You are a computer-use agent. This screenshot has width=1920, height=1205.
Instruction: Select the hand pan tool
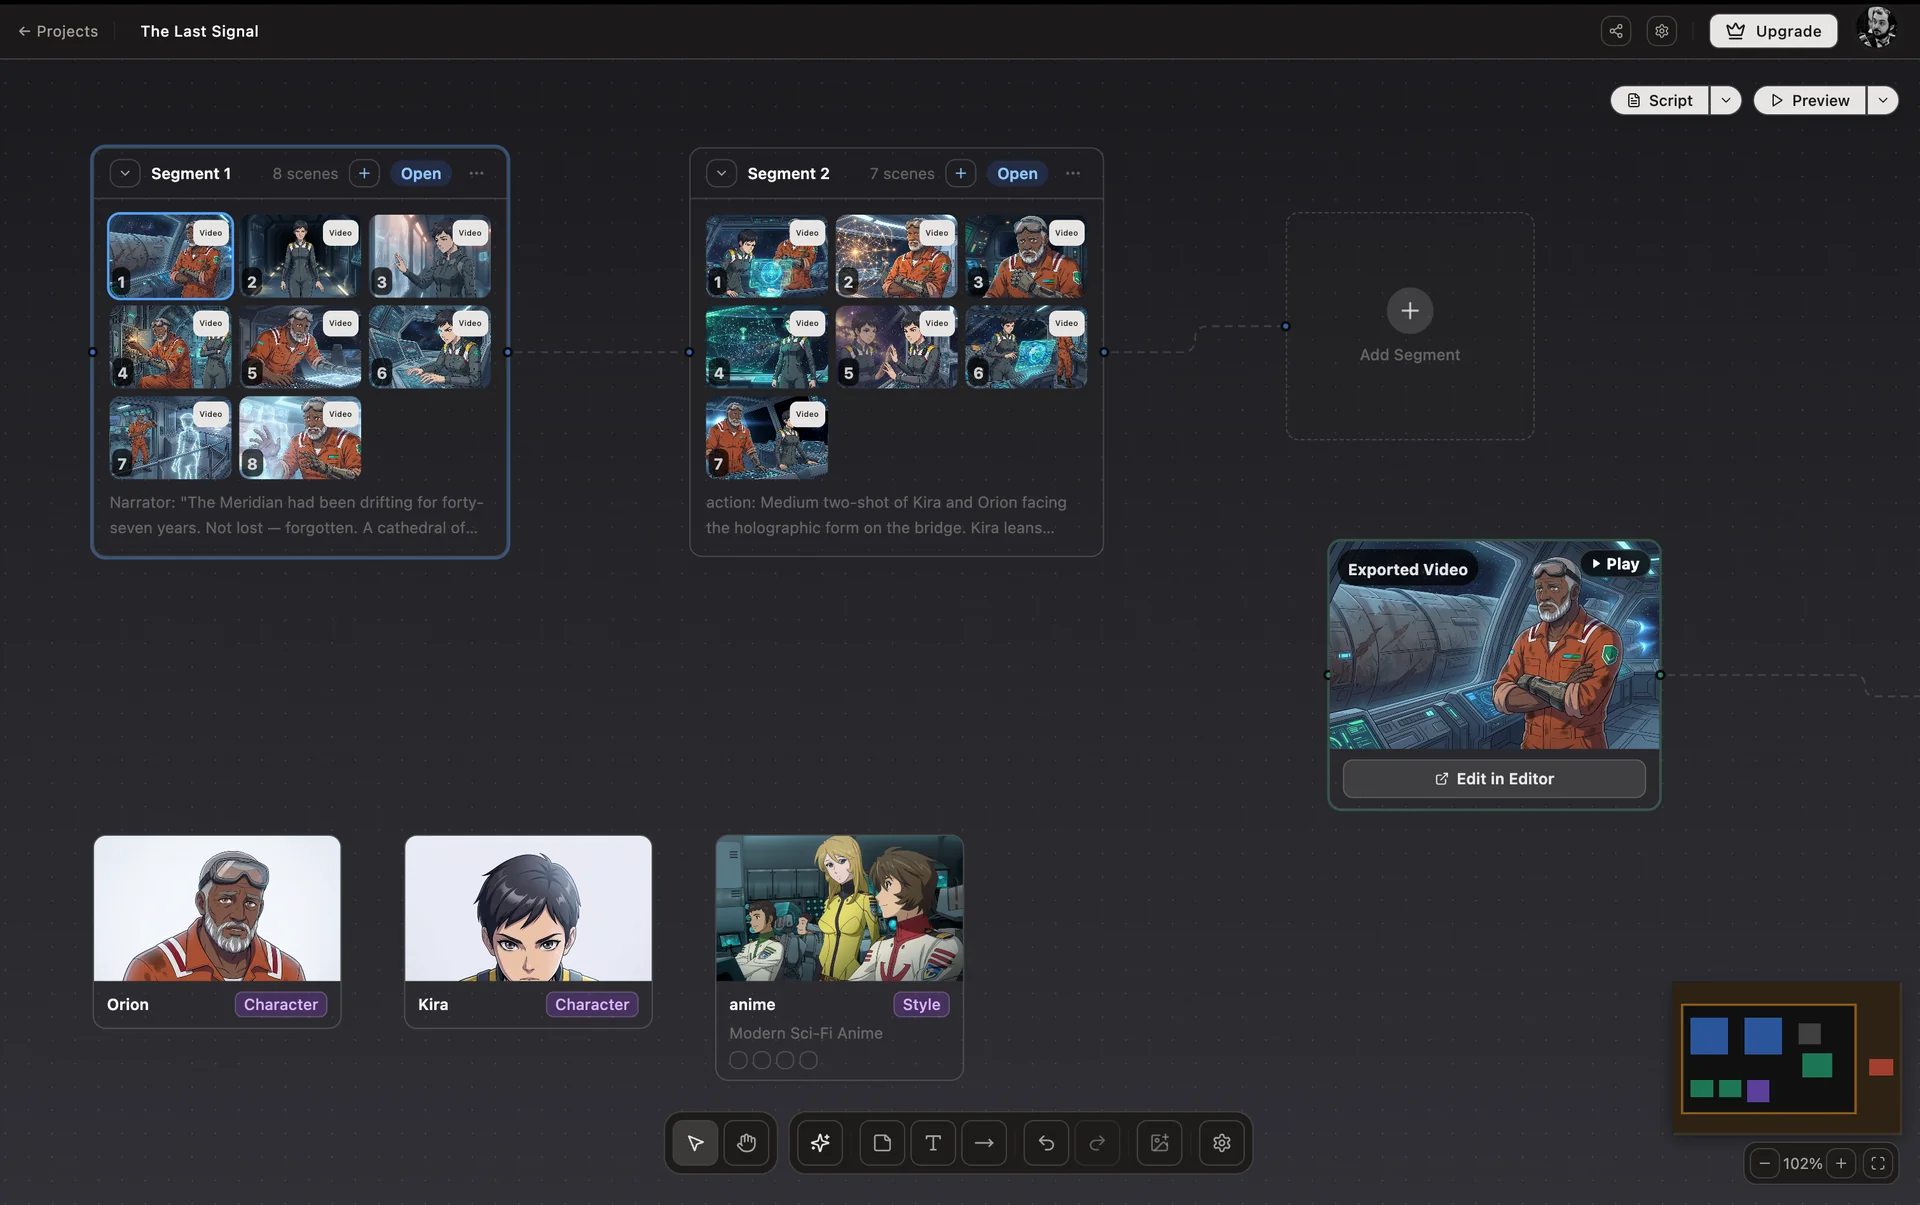point(746,1143)
